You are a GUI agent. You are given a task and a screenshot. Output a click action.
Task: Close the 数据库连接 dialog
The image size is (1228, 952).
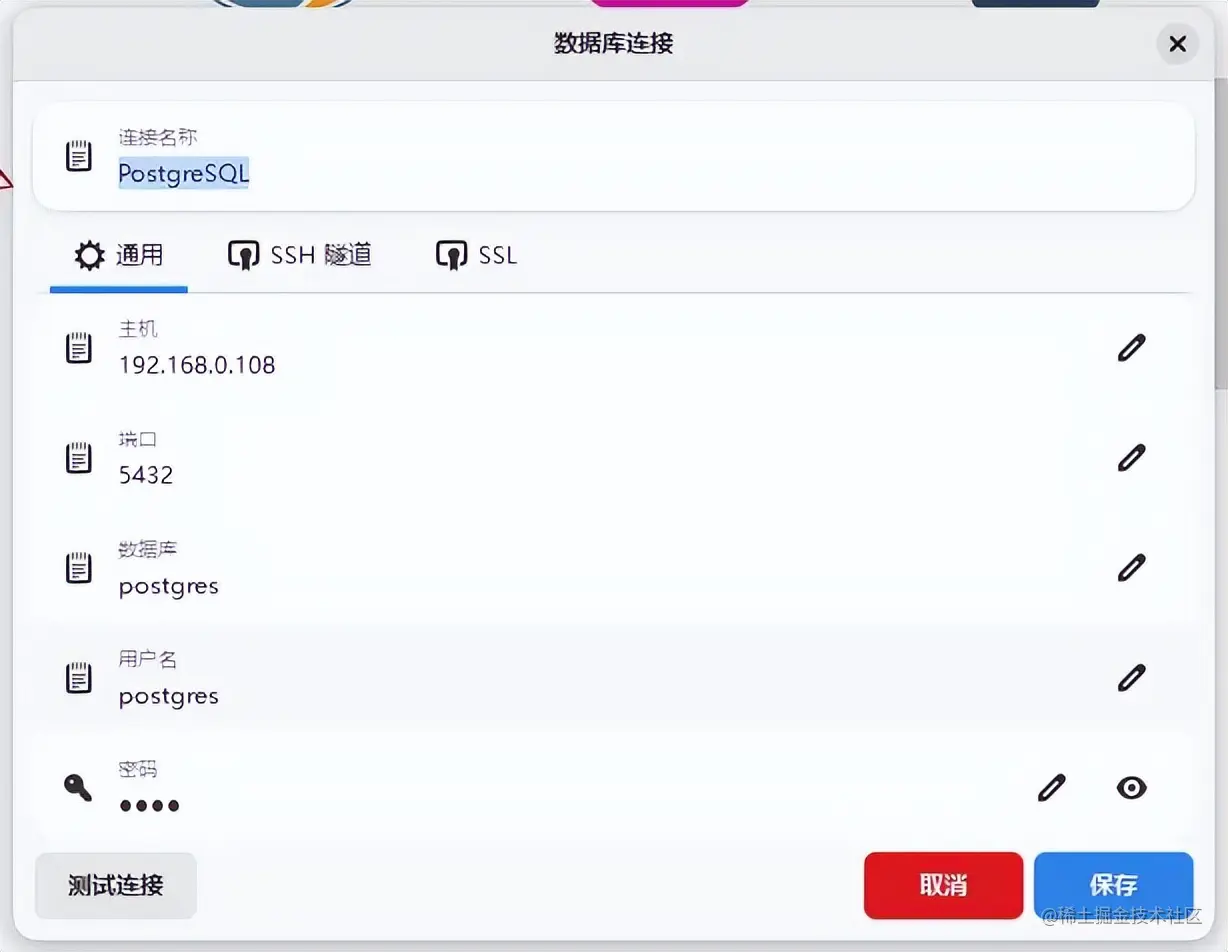[1178, 44]
